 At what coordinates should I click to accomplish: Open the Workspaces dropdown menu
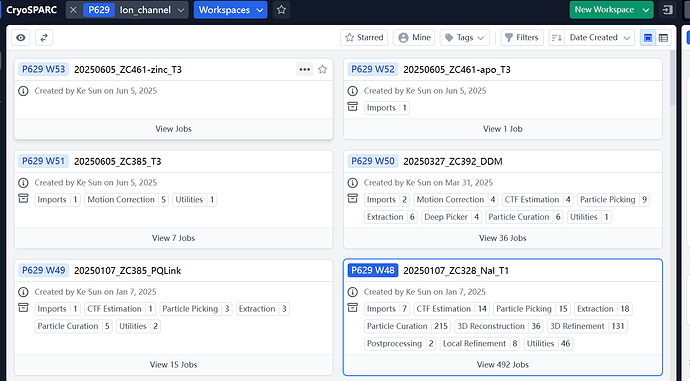[x=231, y=10]
